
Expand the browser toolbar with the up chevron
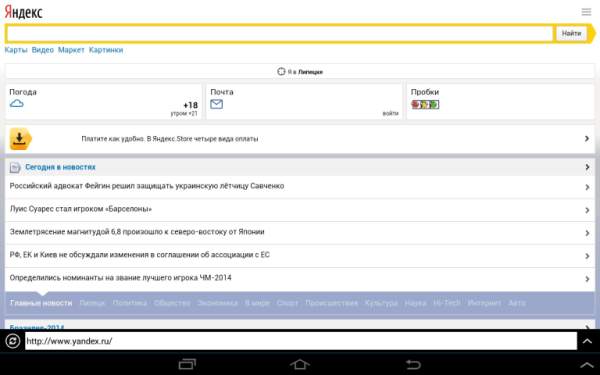[587, 341]
